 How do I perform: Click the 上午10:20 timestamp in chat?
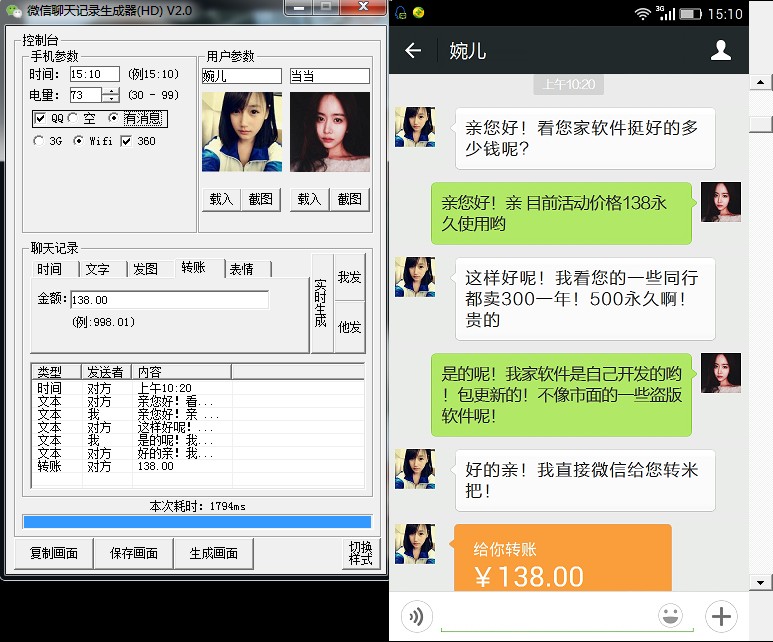[x=568, y=84]
